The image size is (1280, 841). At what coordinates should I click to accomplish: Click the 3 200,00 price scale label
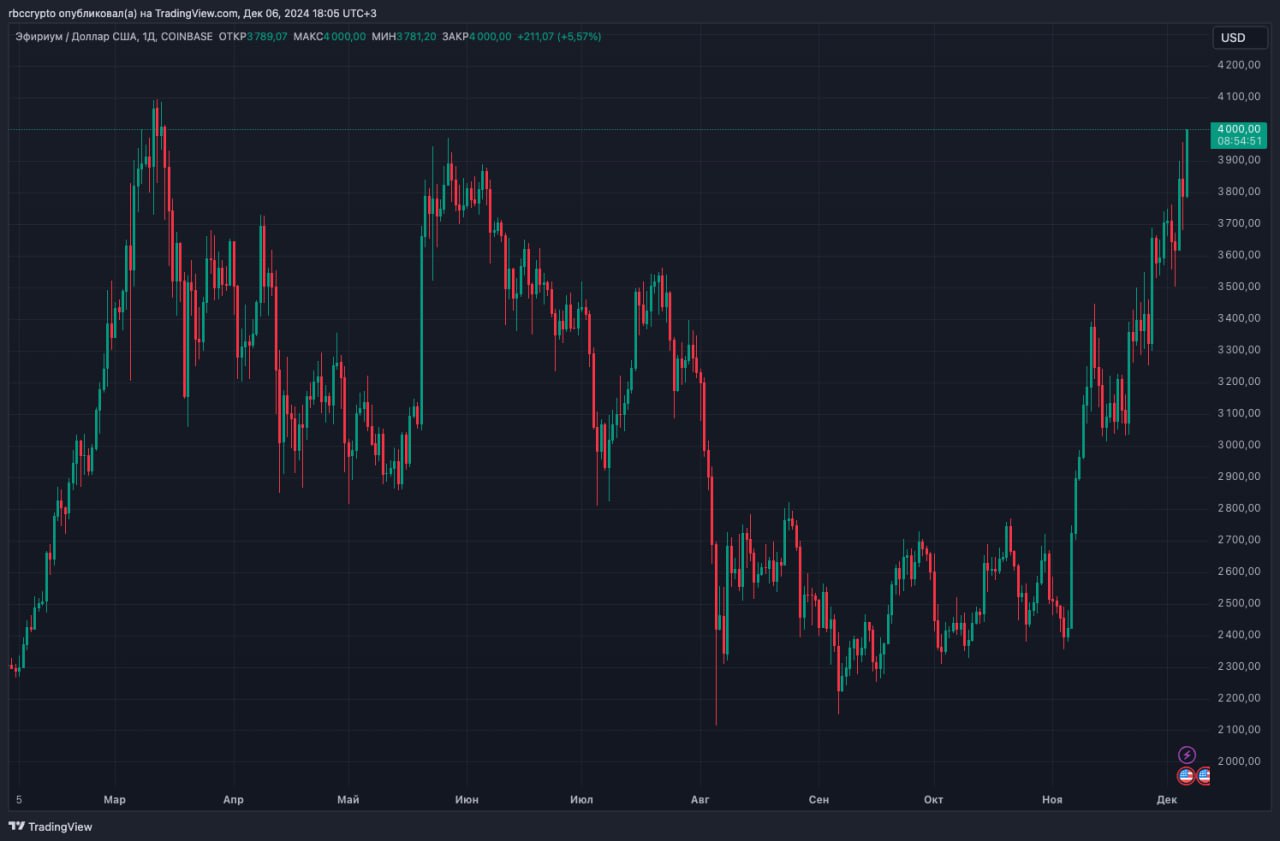click(x=1238, y=382)
